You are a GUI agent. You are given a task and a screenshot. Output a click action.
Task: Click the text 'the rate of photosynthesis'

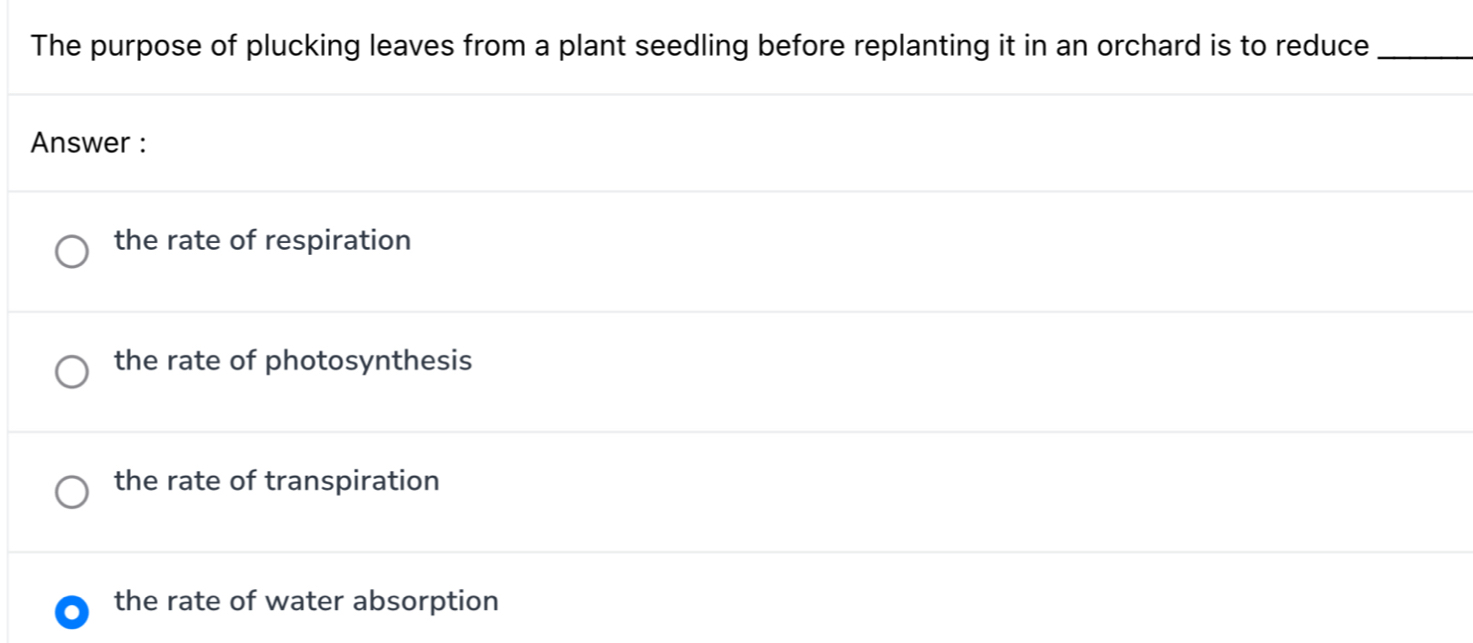tap(293, 361)
